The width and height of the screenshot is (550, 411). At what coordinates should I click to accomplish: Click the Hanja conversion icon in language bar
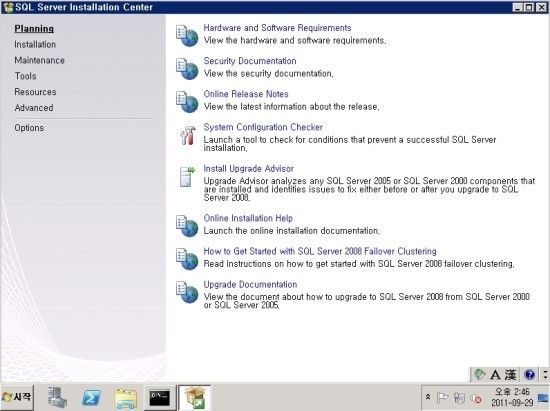tap(510, 375)
